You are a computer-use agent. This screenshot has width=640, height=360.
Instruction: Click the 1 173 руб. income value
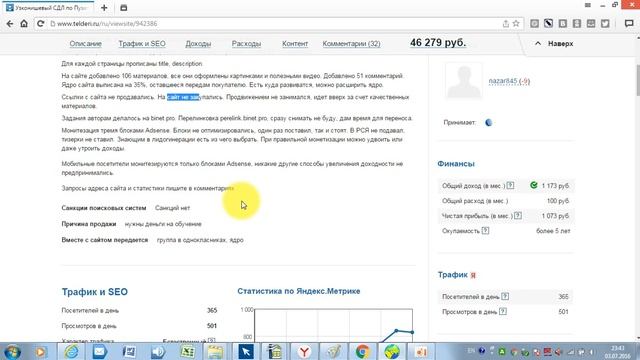click(x=555, y=186)
